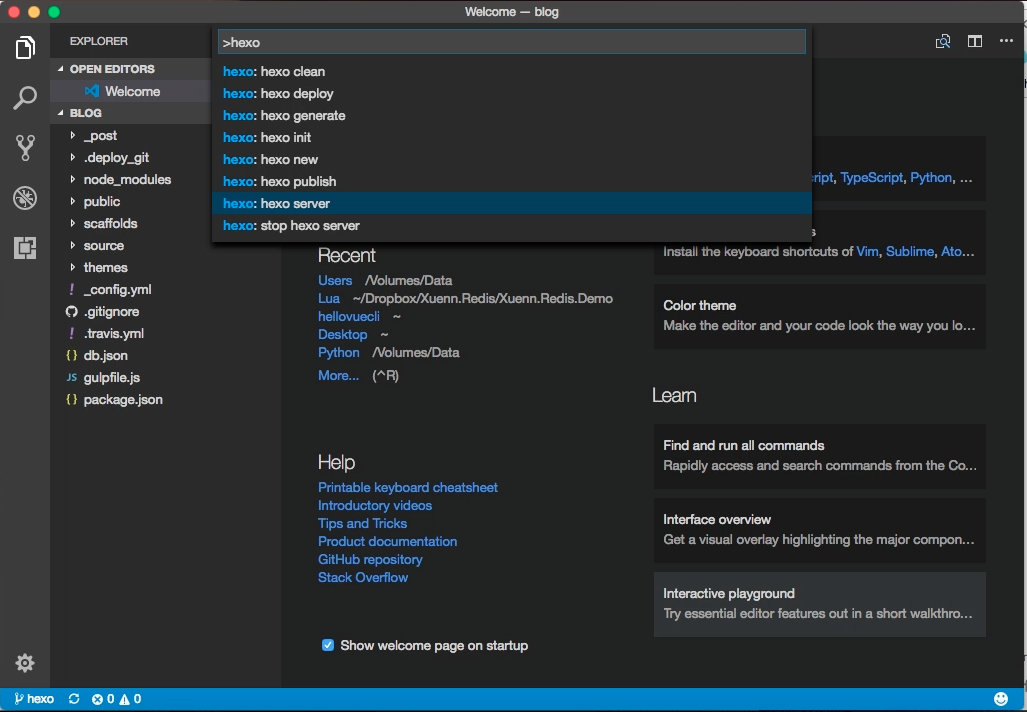Open the Color theme card
The height and width of the screenshot is (712, 1027).
tap(819, 316)
